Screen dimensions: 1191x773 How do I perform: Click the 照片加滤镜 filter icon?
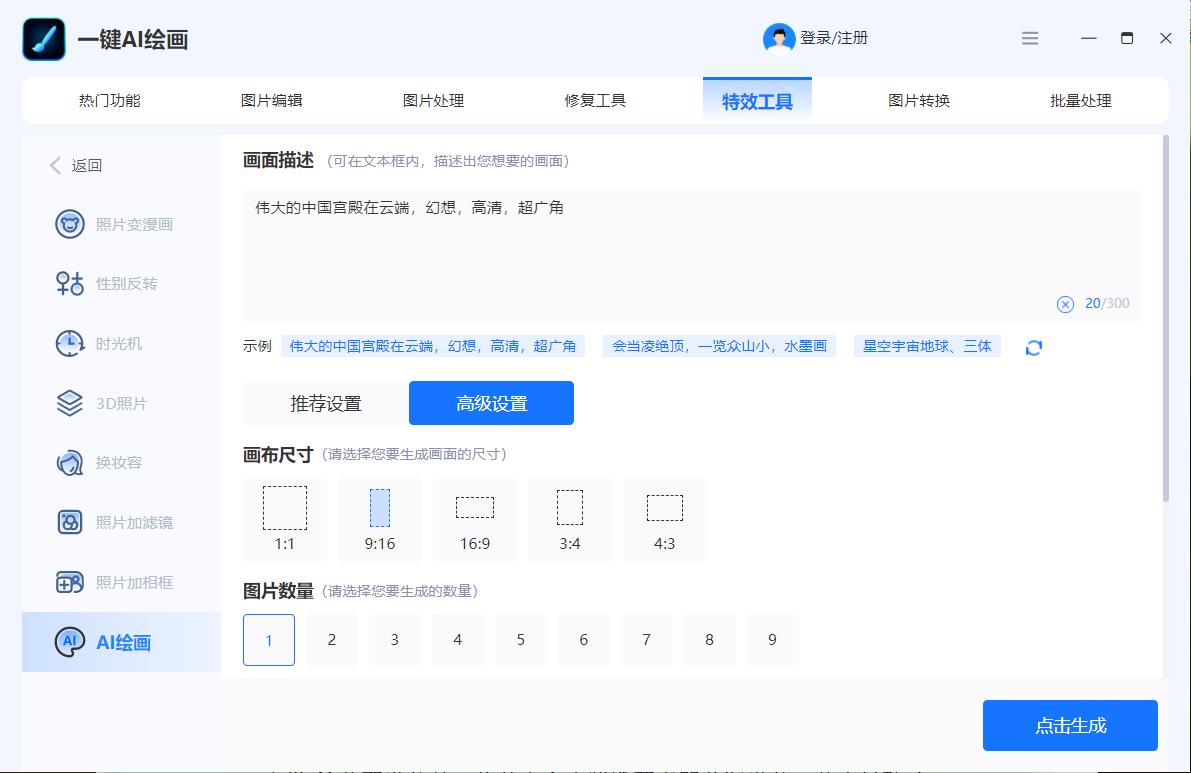(70, 522)
